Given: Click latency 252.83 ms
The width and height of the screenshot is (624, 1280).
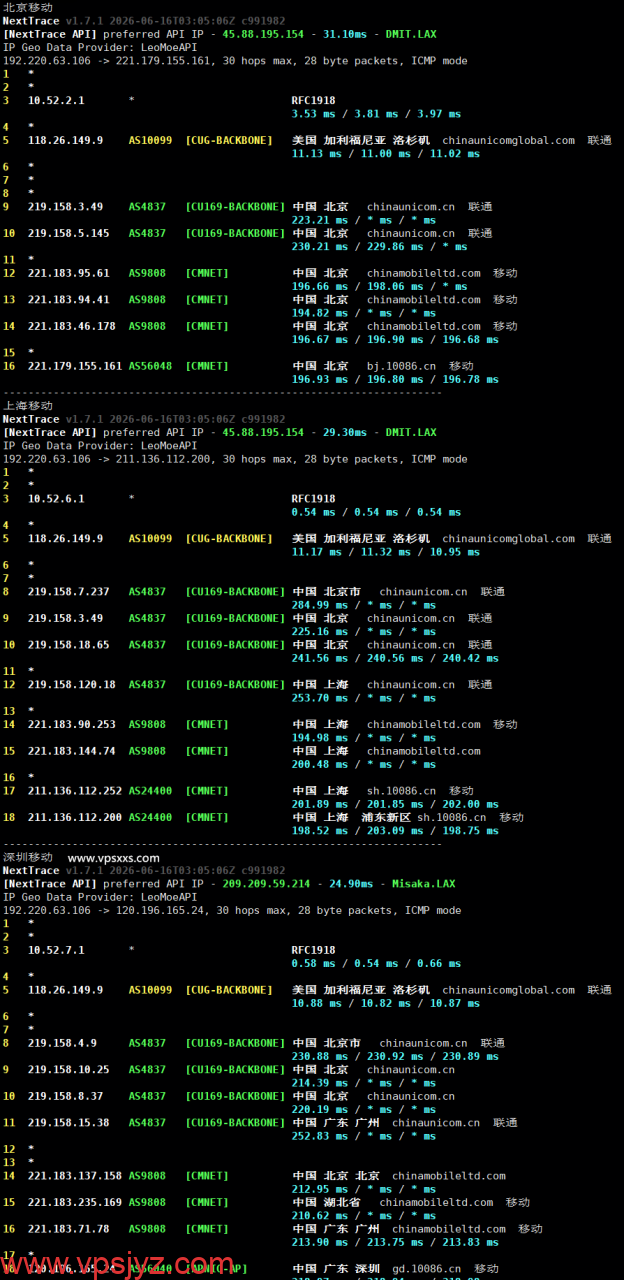Looking at the screenshot, I should click(x=320, y=1136).
